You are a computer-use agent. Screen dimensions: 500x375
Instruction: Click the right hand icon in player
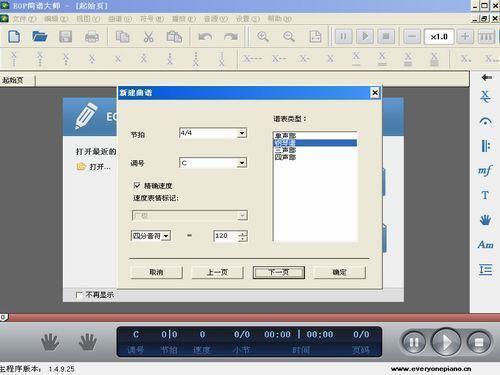(88, 342)
